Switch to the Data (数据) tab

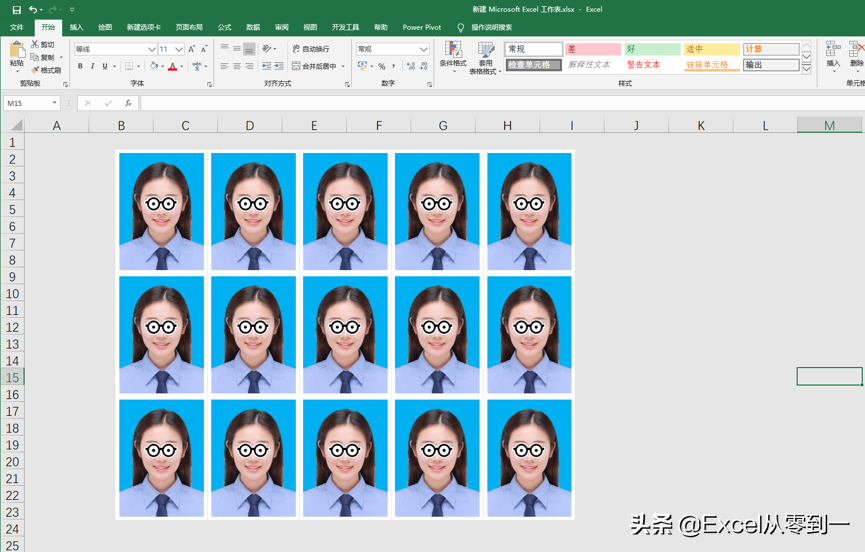point(253,27)
